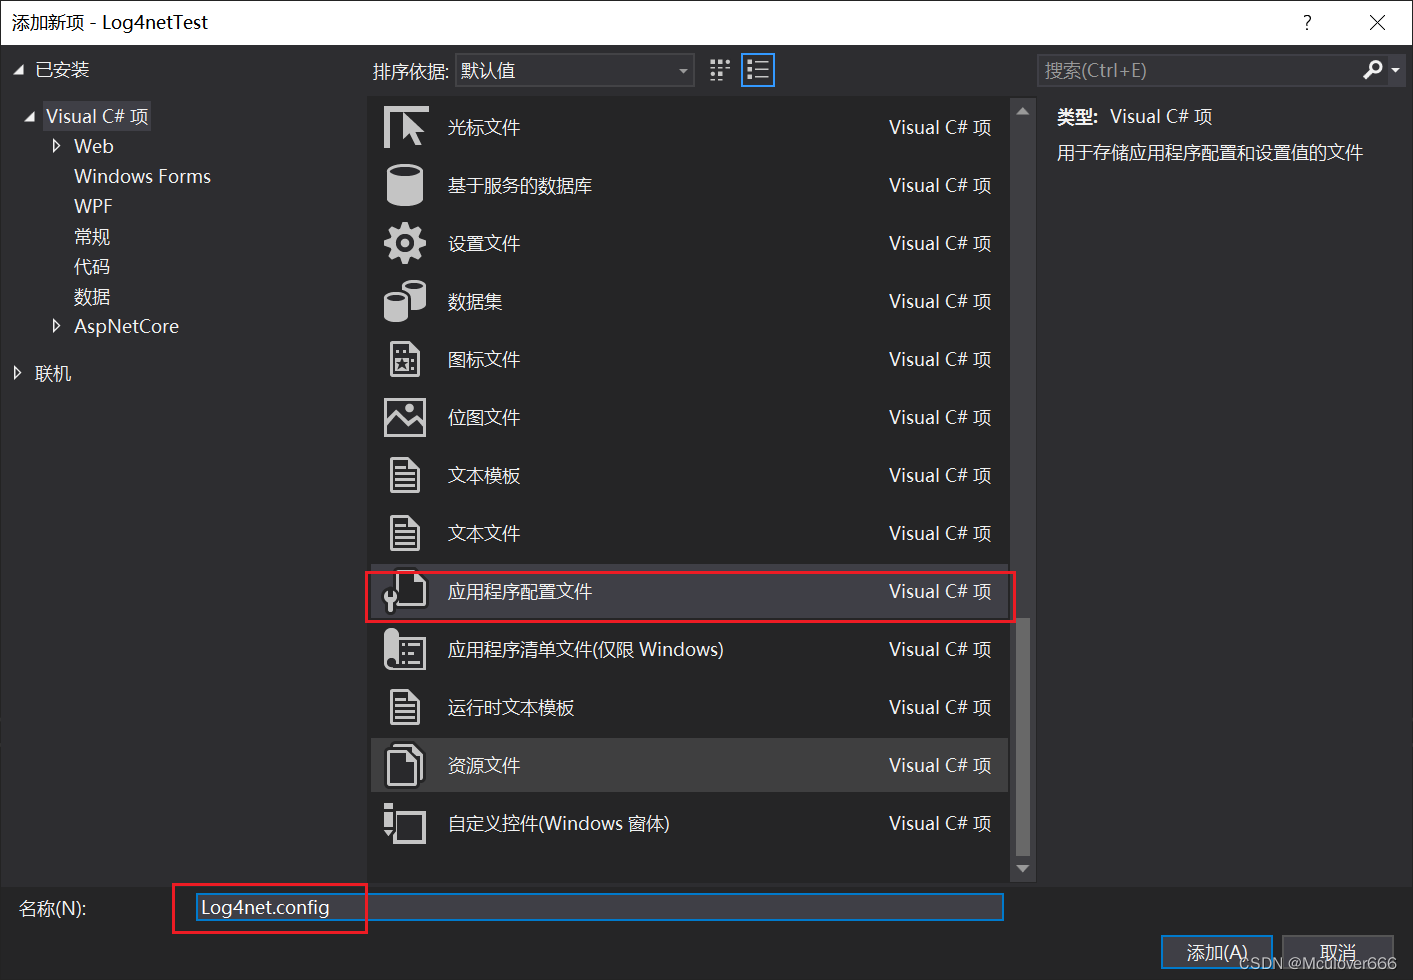The image size is (1413, 980).
Task: Click the runtime text template (运行时文本模板) icon
Action: tap(405, 707)
